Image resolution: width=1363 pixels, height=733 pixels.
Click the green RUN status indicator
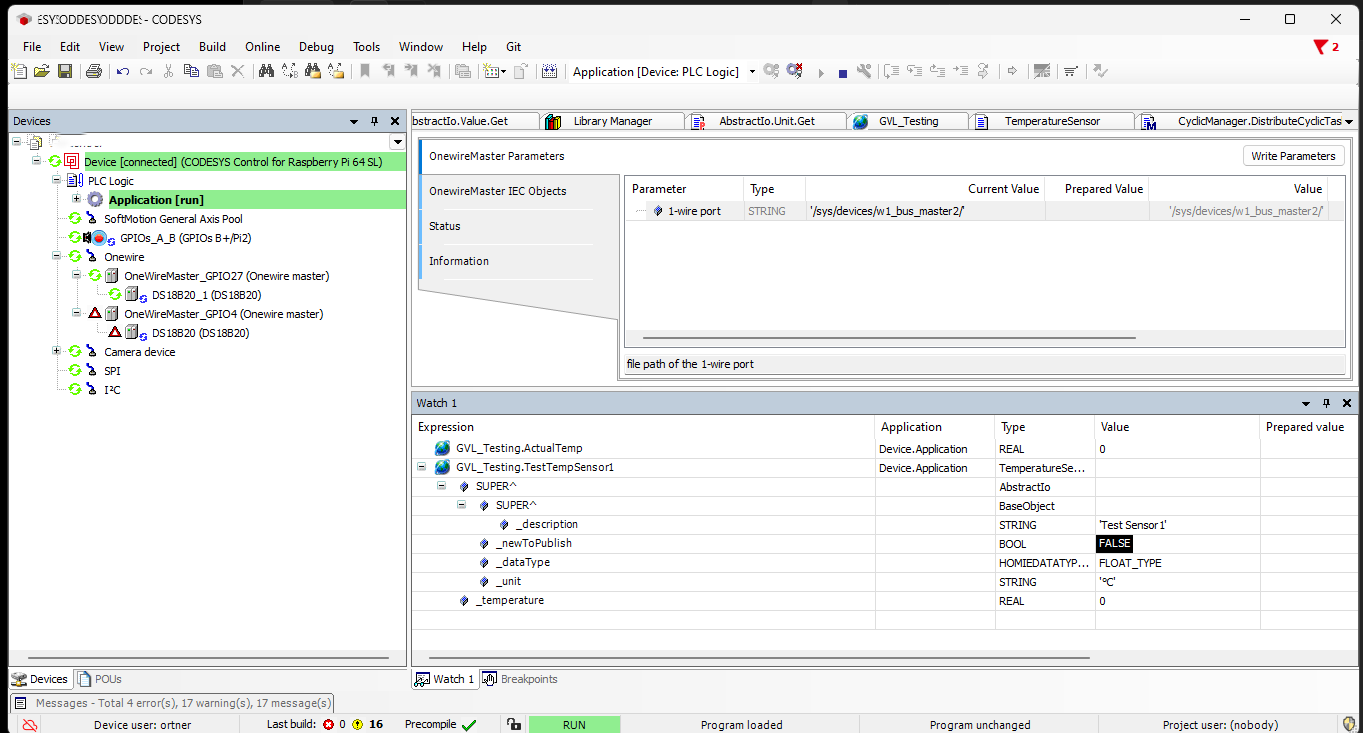[x=574, y=725]
